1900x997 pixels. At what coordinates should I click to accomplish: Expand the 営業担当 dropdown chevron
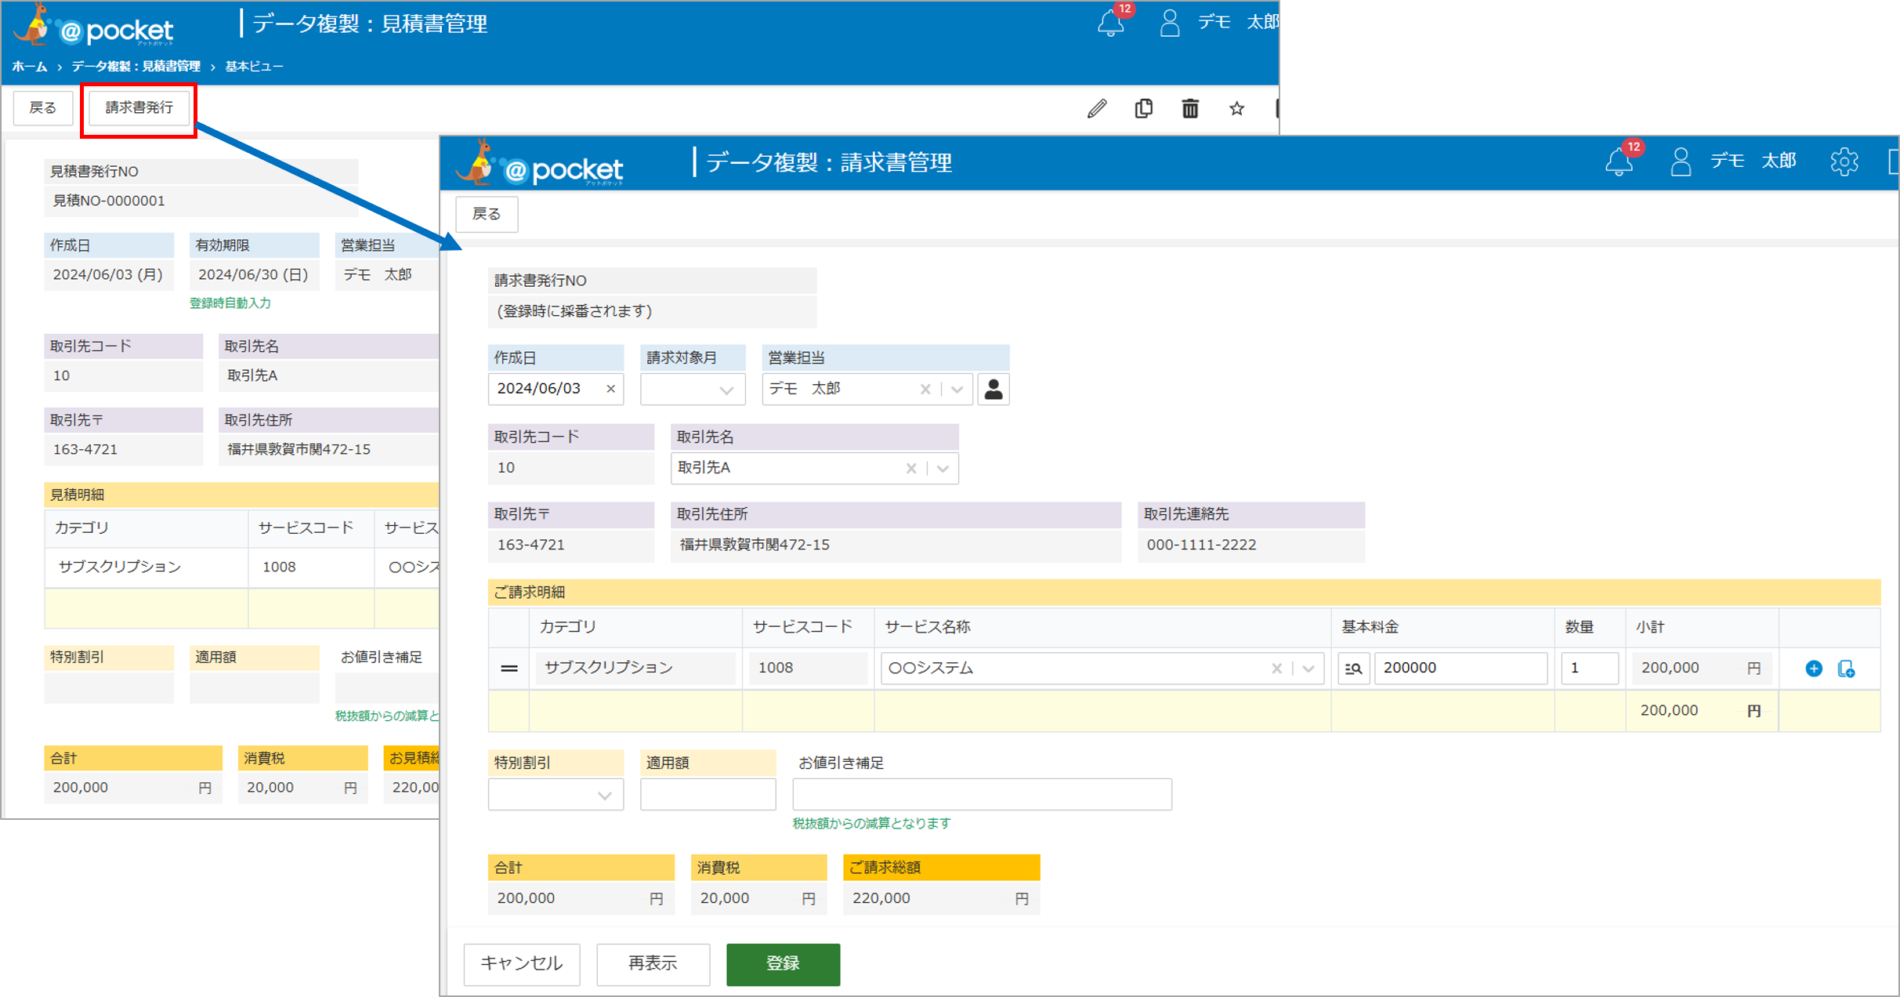click(x=957, y=389)
